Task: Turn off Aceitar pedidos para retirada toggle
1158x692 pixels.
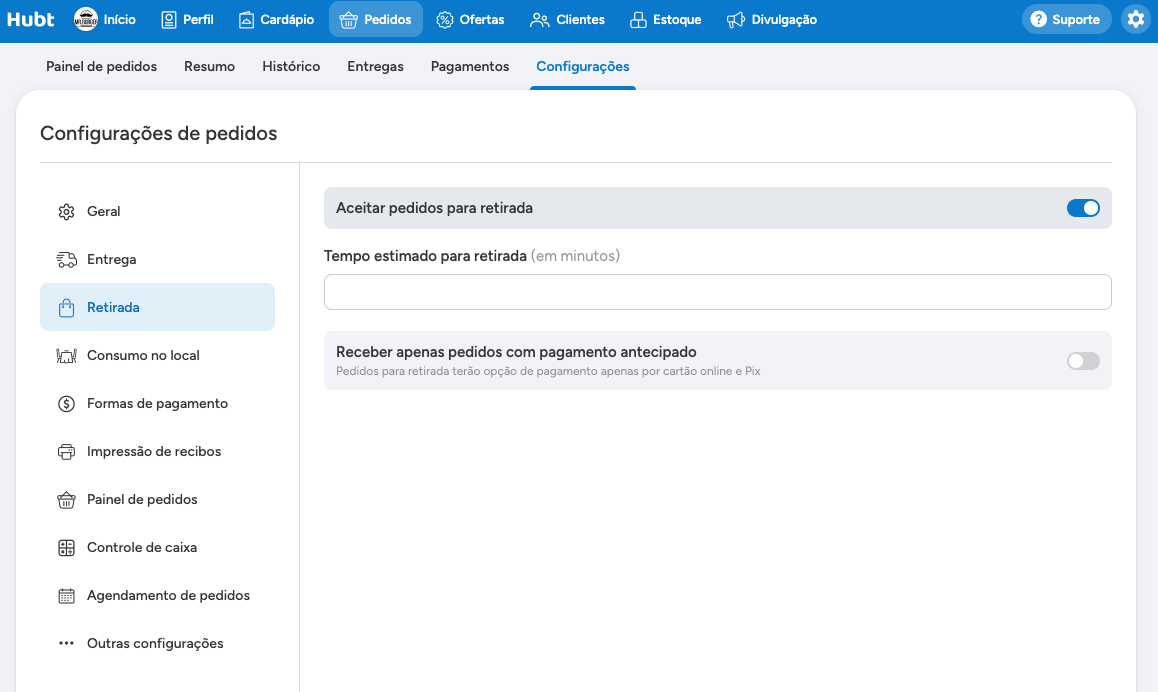Action: tap(1083, 208)
